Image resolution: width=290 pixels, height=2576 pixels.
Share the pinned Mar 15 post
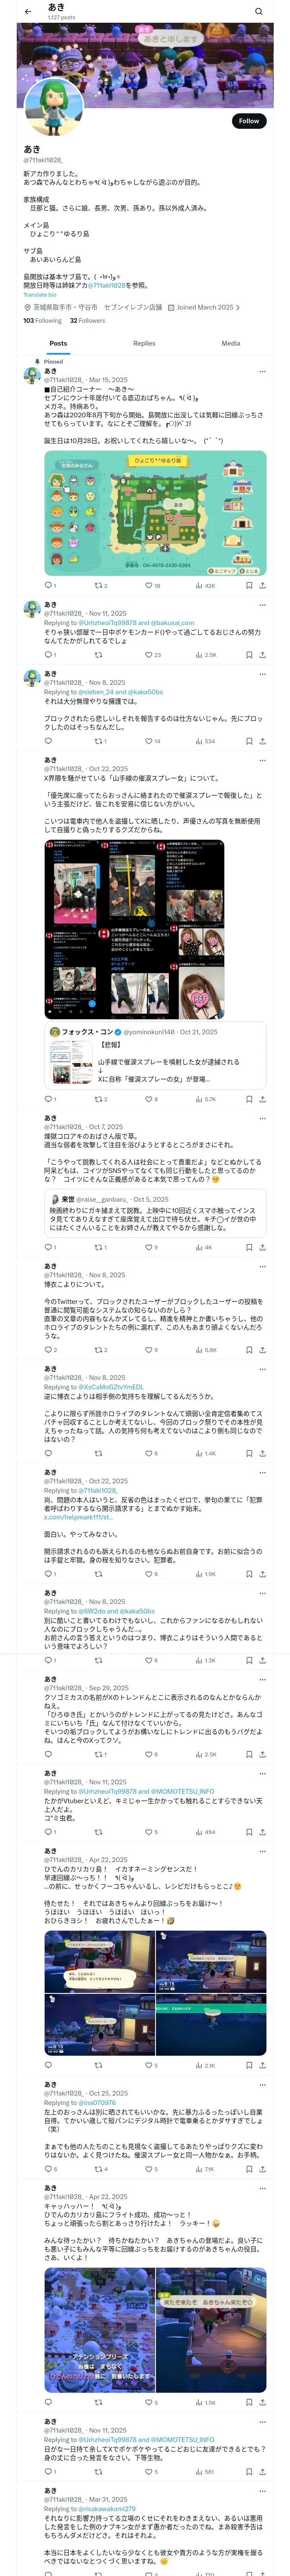point(262,586)
